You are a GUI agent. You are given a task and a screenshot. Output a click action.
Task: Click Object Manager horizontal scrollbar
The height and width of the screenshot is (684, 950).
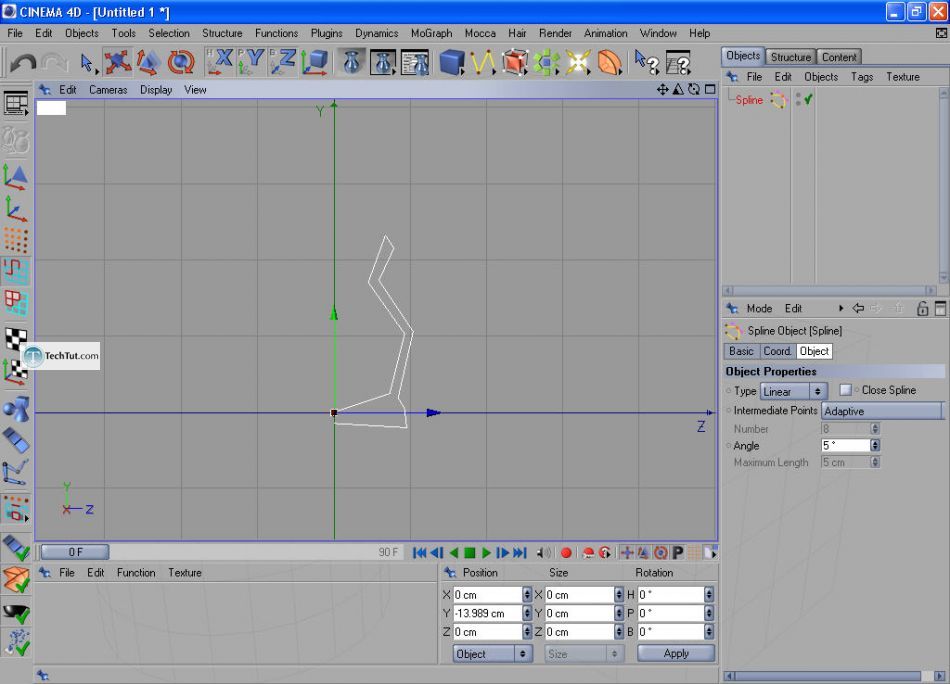click(x=830, y=291)
